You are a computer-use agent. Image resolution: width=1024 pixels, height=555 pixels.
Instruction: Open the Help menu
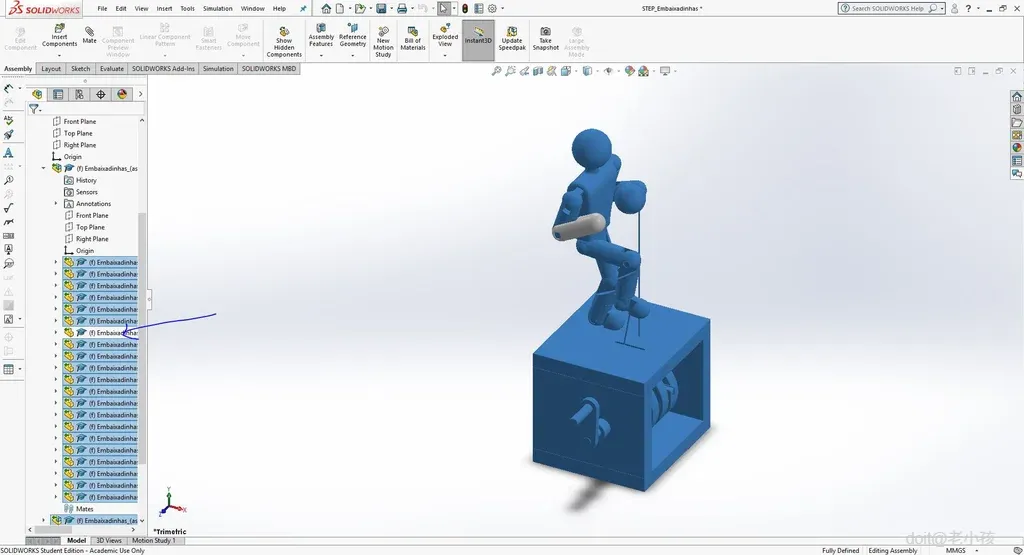[x=279, y=8]
